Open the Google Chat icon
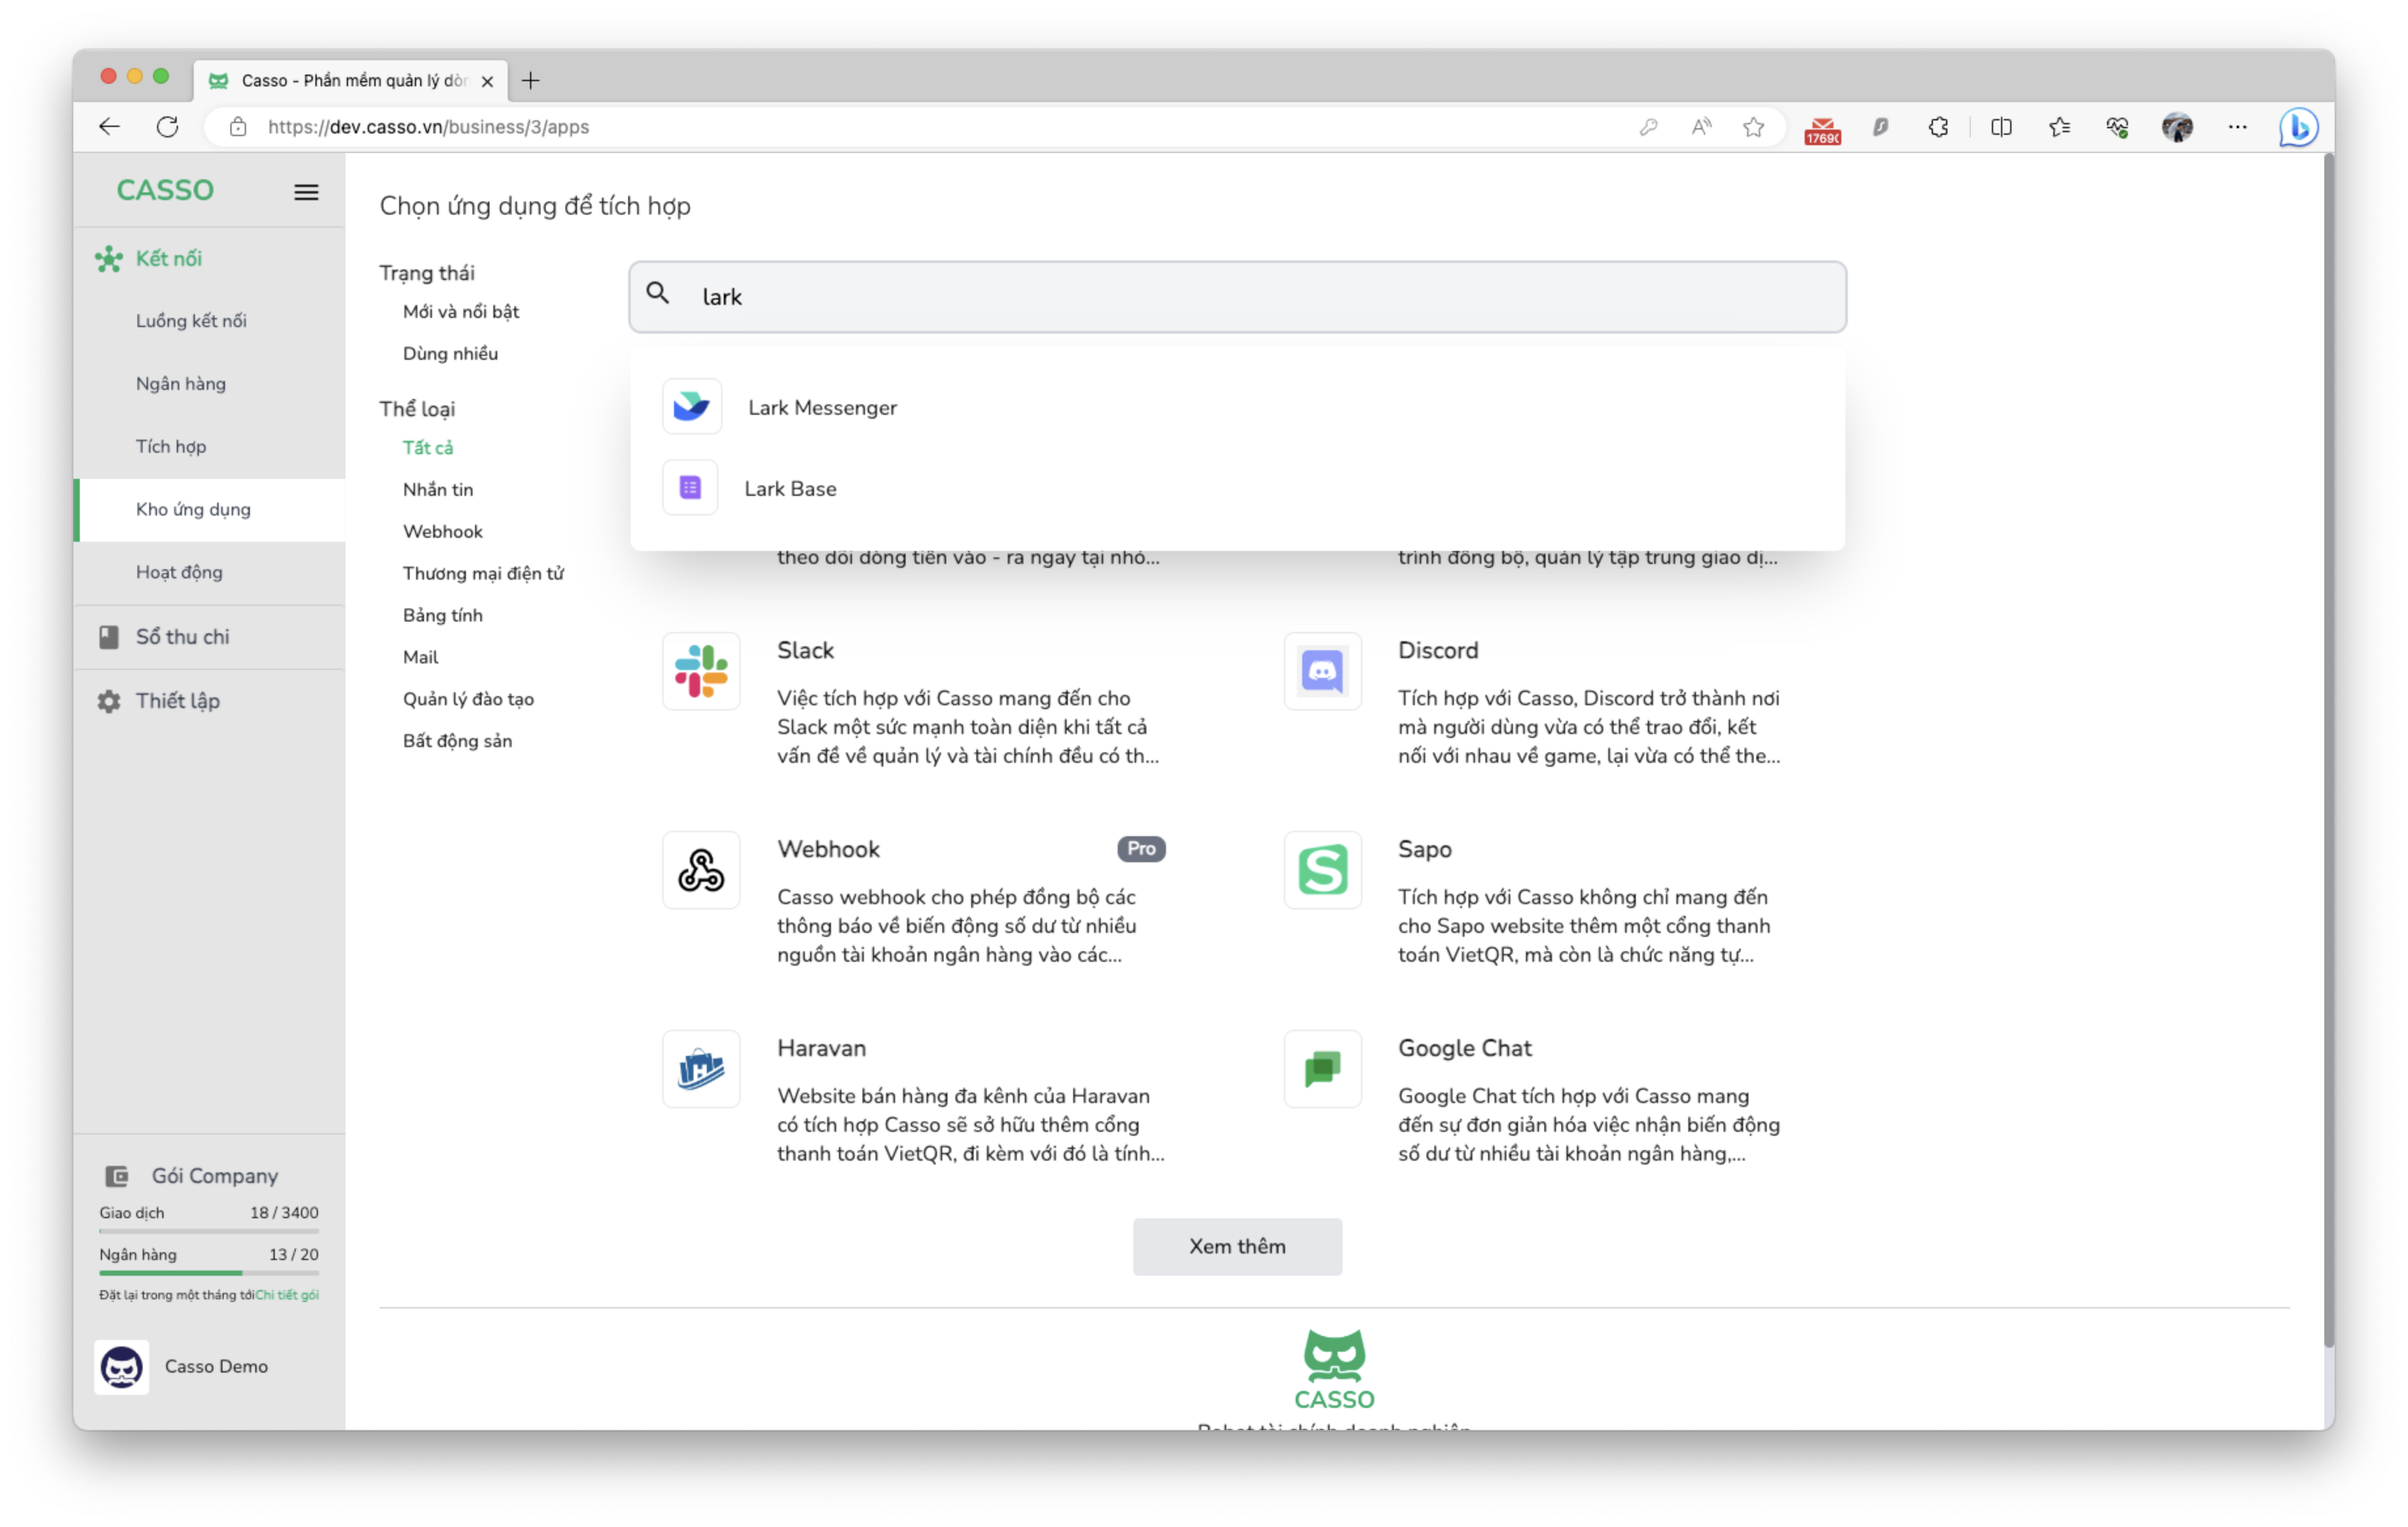 click(1322, 1069)
